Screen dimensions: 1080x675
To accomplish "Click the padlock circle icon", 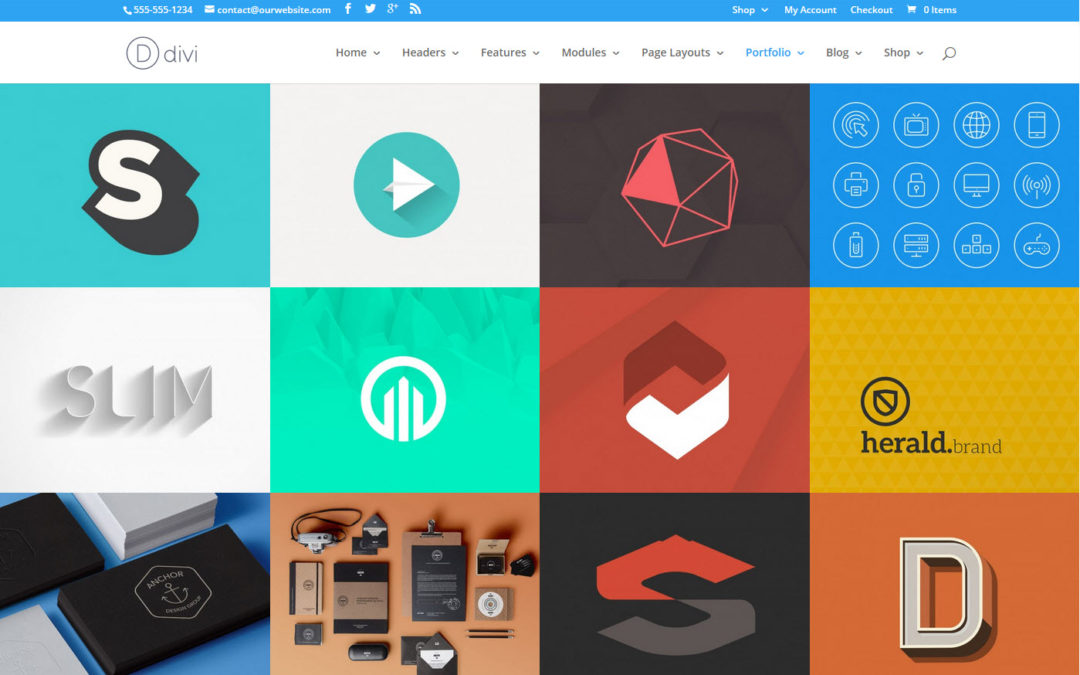I will 915,185.
